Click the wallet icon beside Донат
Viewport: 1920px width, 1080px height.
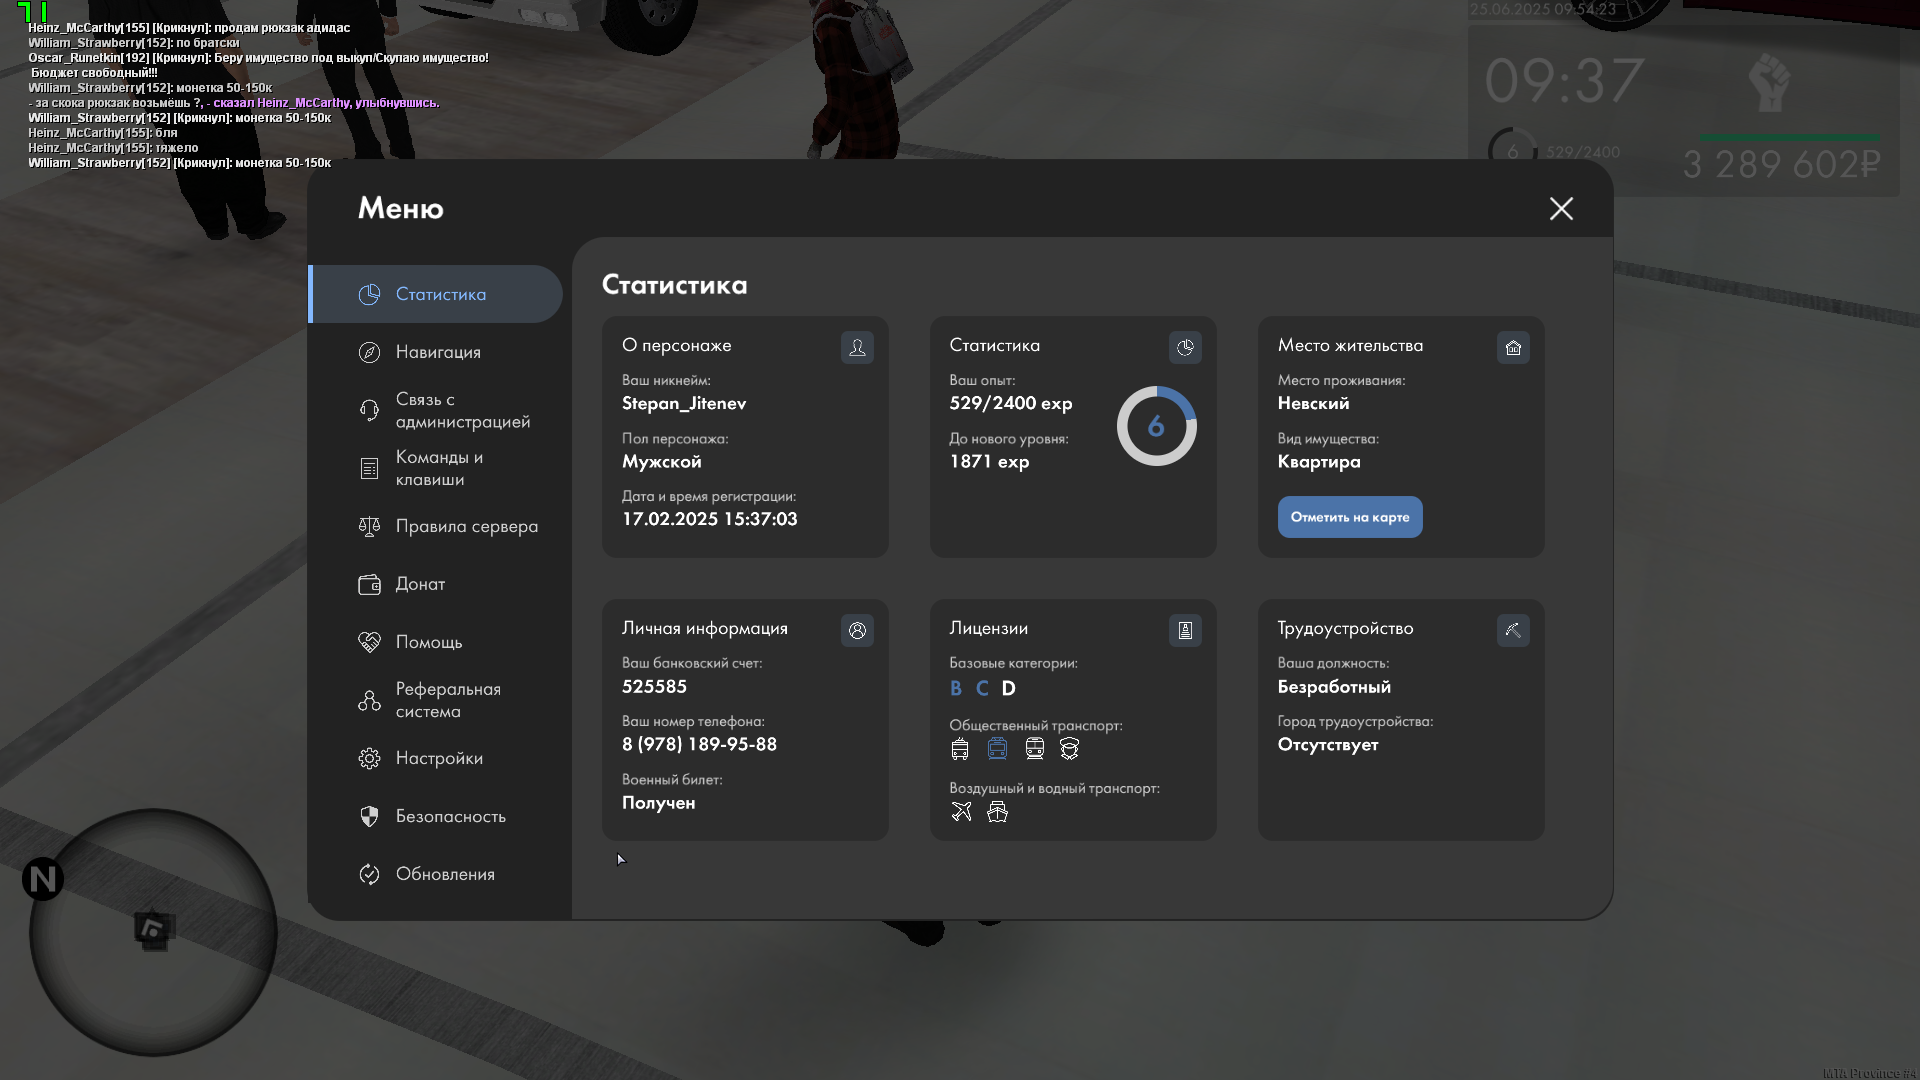[369, 584]
